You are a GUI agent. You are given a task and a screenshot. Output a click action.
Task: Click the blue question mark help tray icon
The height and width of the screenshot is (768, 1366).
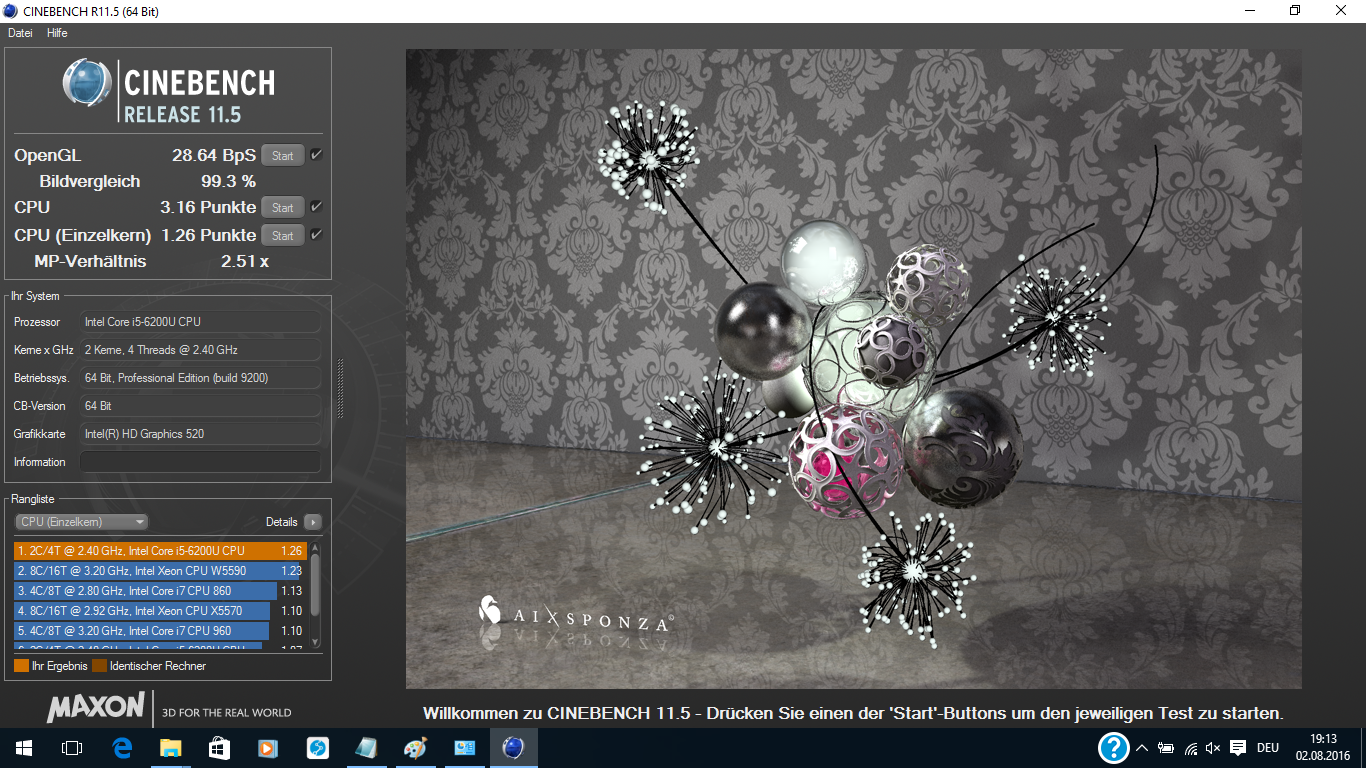click(x=1114, y=748)
